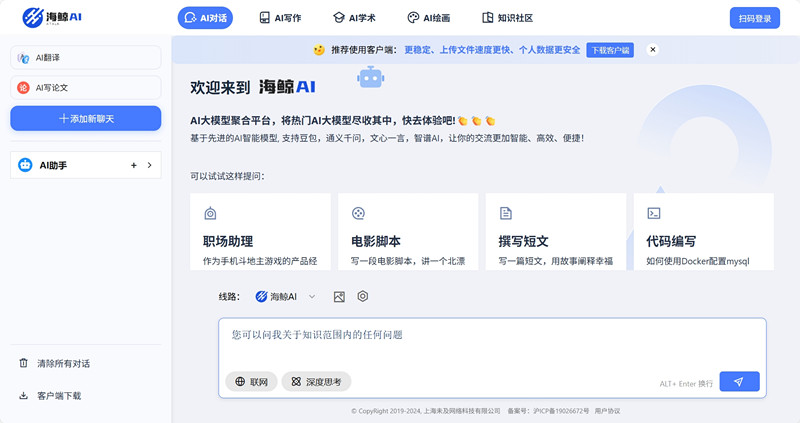Switch to the AI写作 tab
The height and width of the screenshot is (423, 800).
point(280,18)
